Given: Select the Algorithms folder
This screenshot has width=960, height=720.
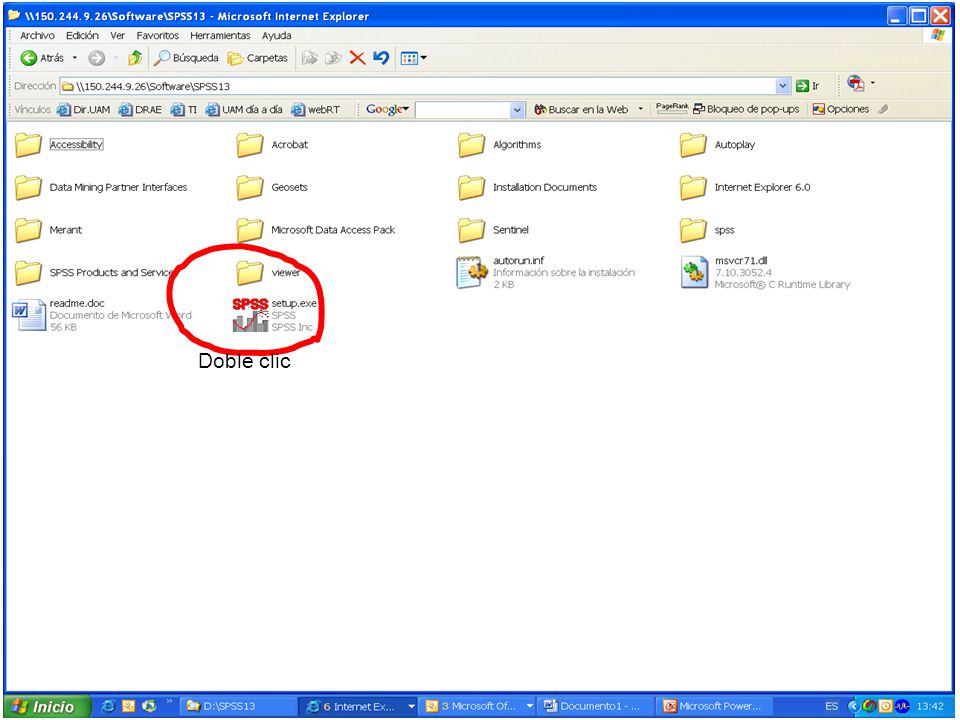Looking at the screenshot, I should point(500,145).
